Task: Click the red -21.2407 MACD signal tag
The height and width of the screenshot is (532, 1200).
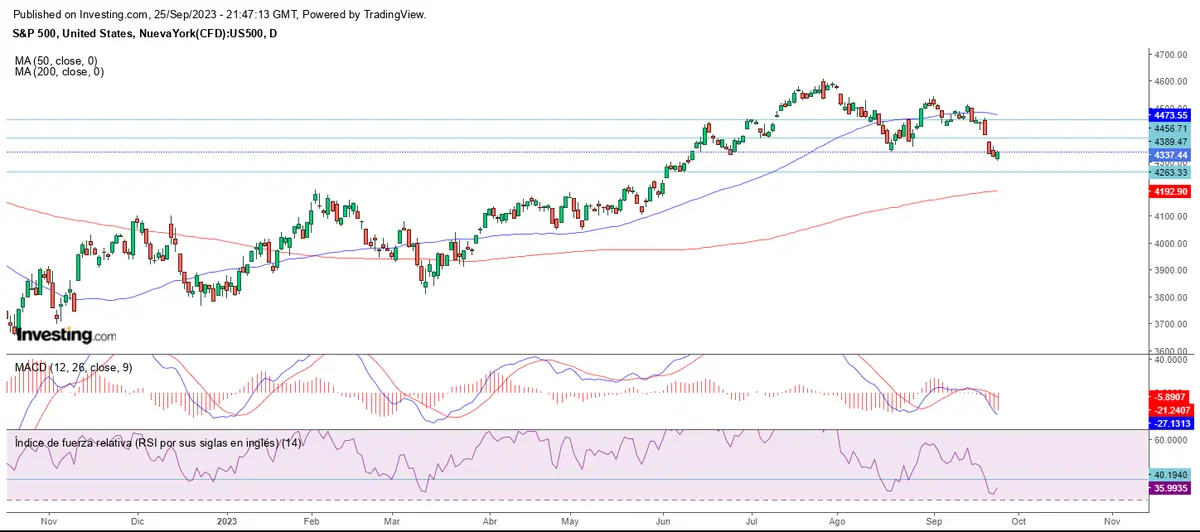Action: 1168,410
